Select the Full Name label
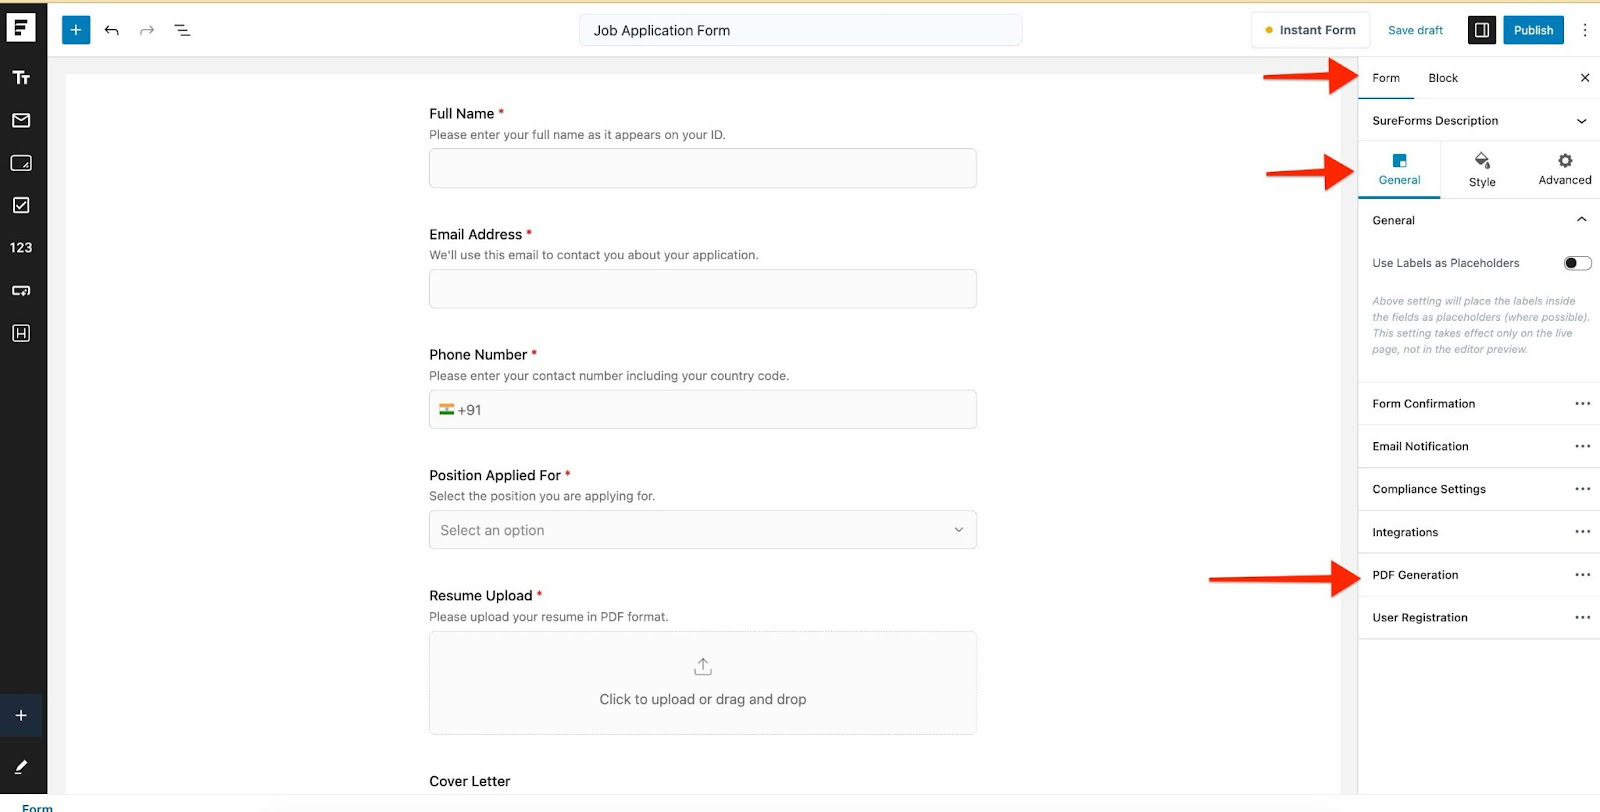1600x812 pixels. coord(462,114)
